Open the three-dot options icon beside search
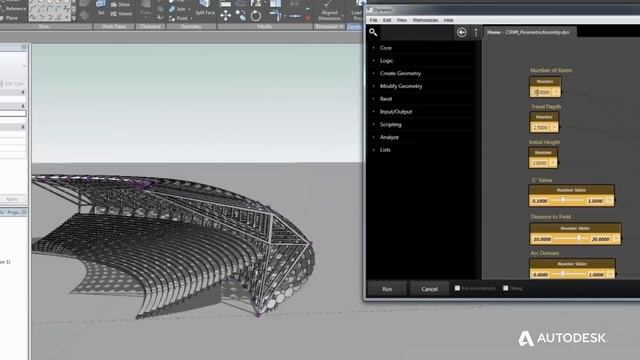The width and height of the screenshot is (640, 360). click(476, 33)
